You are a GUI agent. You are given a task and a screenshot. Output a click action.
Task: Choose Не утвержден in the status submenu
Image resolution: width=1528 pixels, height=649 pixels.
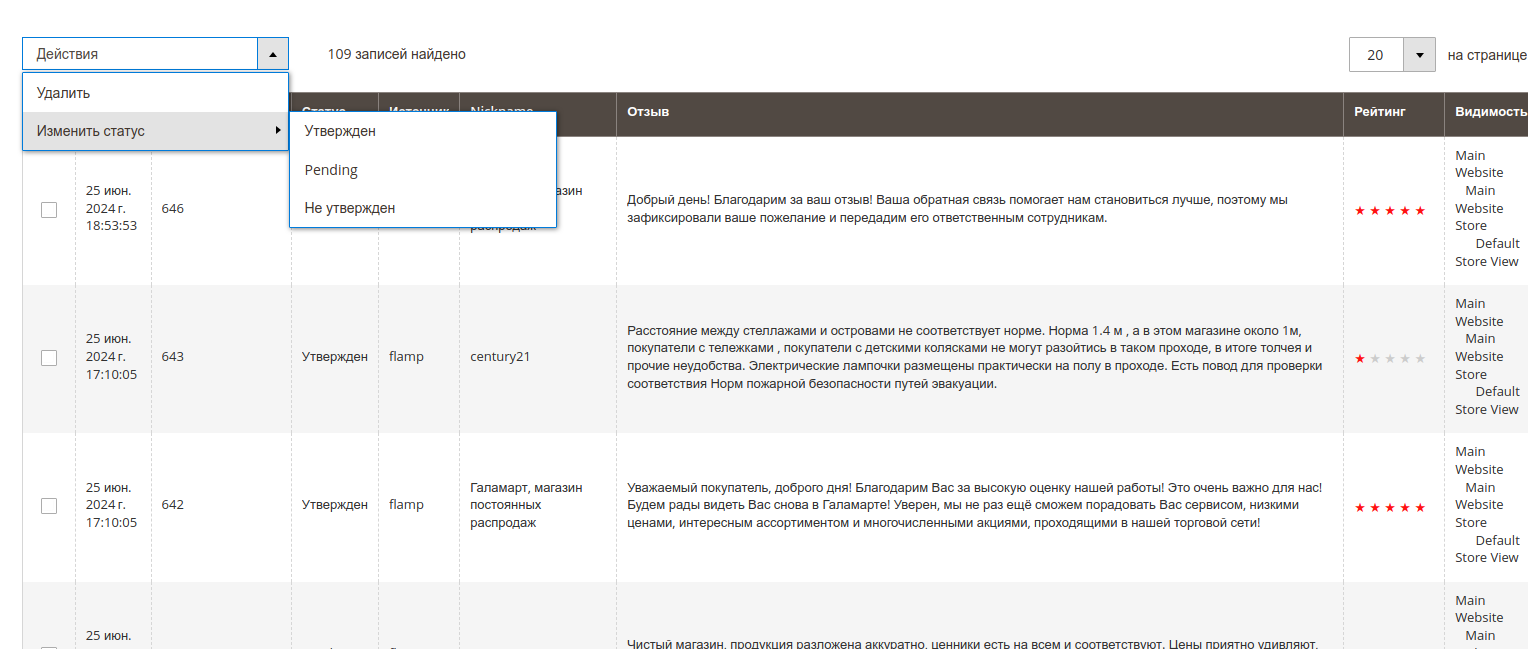click(350, 208)
